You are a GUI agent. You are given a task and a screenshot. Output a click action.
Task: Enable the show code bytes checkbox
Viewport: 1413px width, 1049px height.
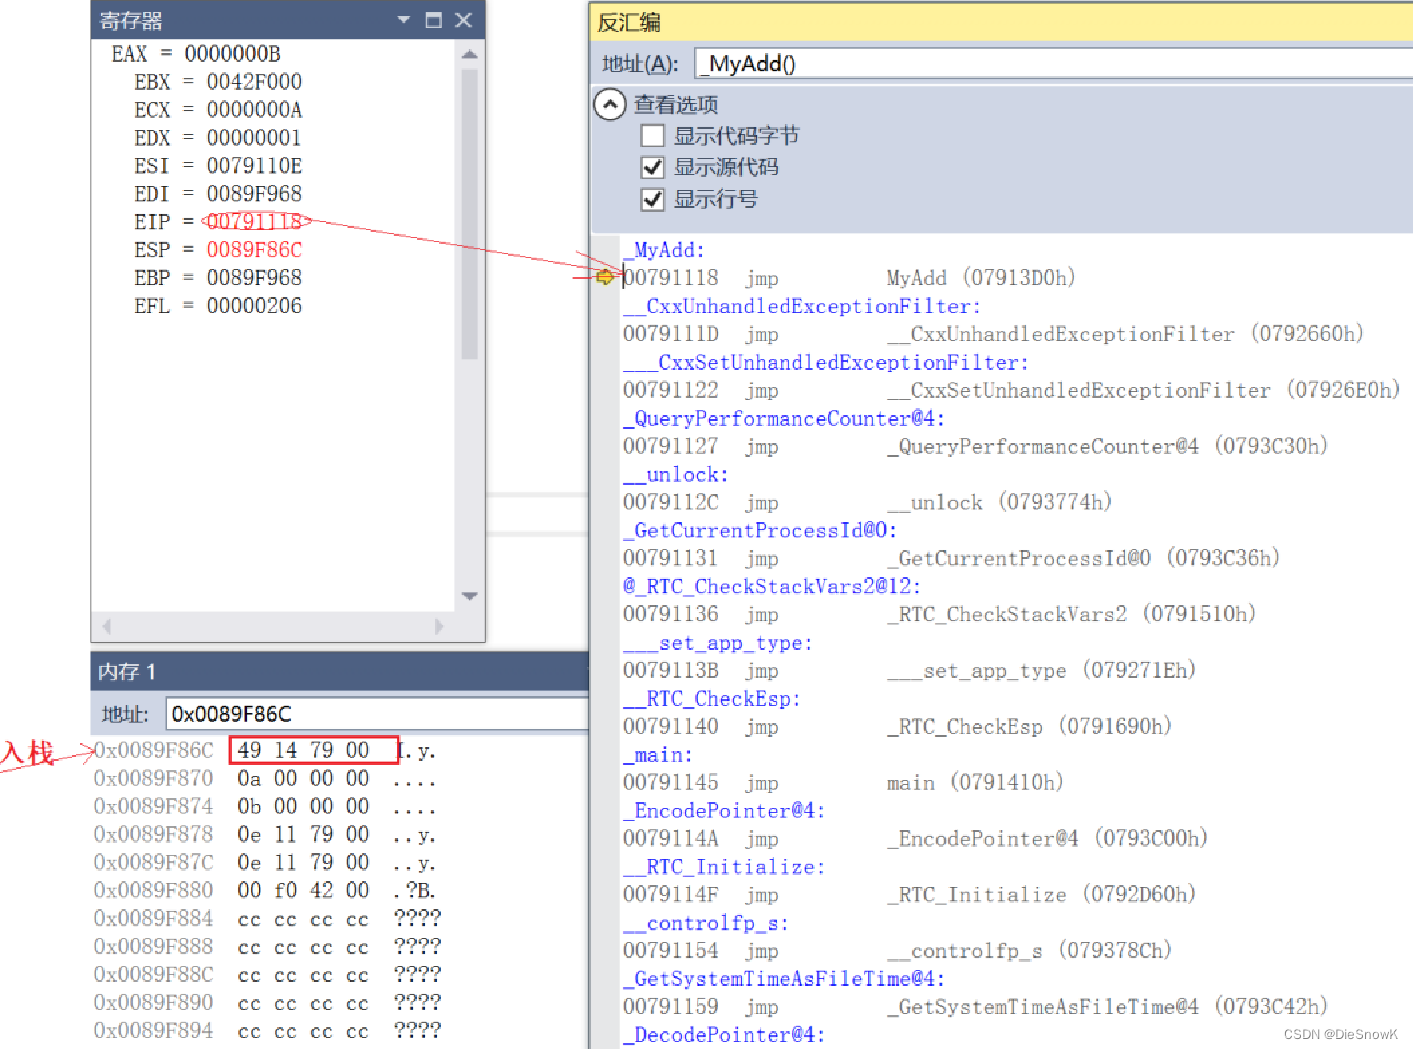652,136
